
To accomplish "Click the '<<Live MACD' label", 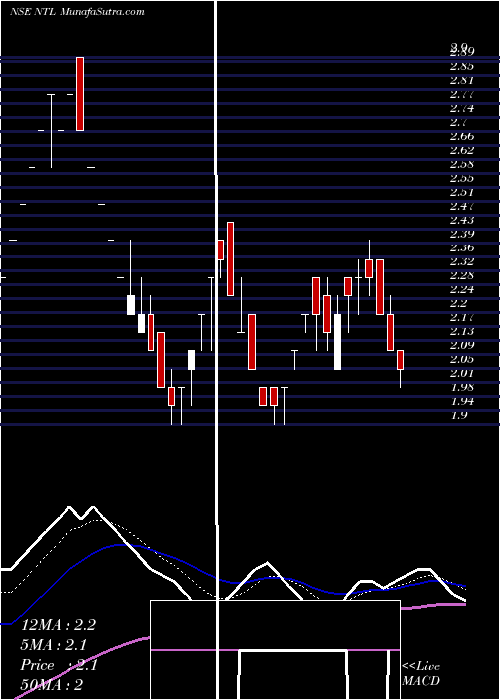I will [421, 674].
